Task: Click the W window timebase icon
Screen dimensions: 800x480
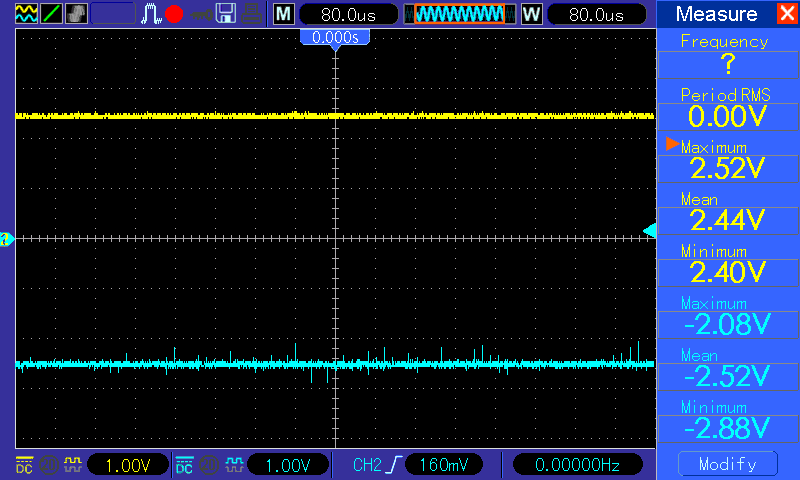Action: 532,14
